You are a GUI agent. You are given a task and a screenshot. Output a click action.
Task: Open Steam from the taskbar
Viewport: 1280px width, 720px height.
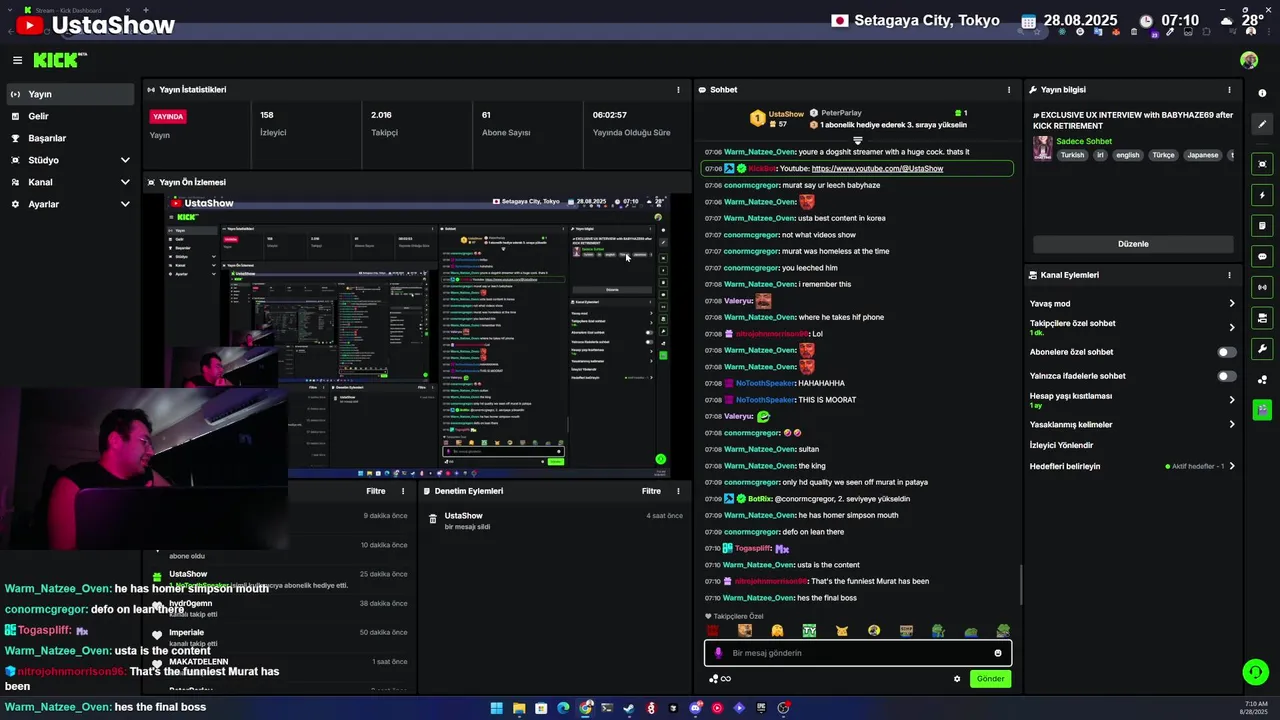point(629,708)
